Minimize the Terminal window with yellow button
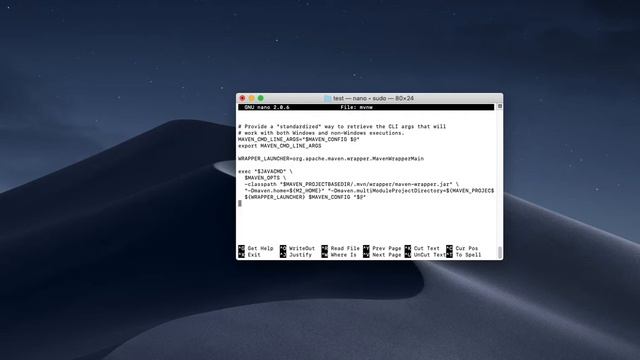 pyautogui.click(x=251, y=98)
